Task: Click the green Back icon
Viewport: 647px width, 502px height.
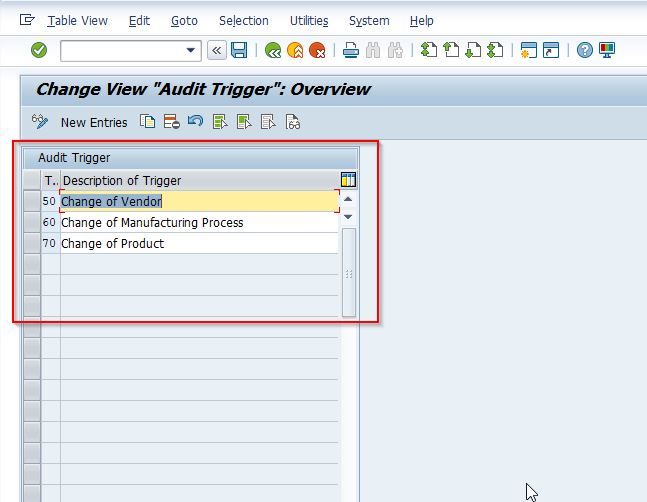Action: click(x=273, y=50)
